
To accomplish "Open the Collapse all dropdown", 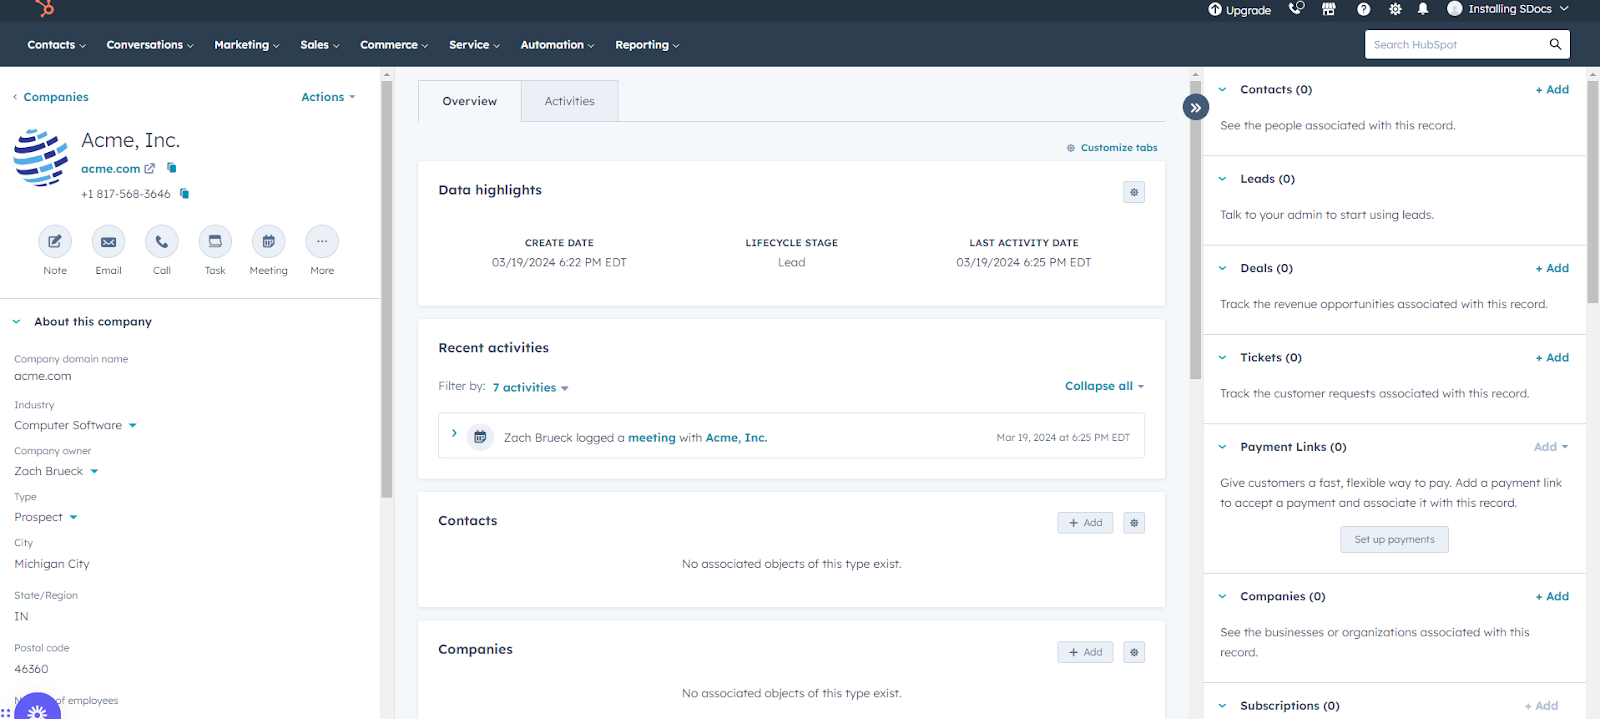I will click(x=1104, y=386).
